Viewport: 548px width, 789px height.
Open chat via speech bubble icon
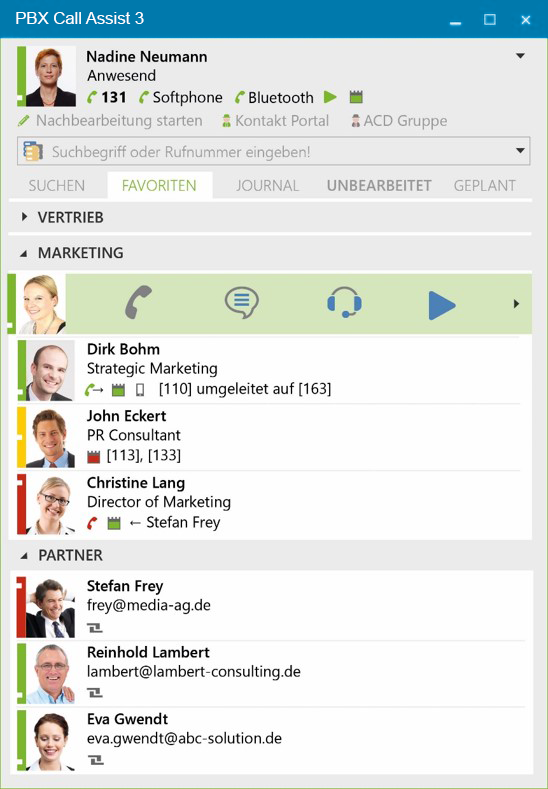pos(242,303)
